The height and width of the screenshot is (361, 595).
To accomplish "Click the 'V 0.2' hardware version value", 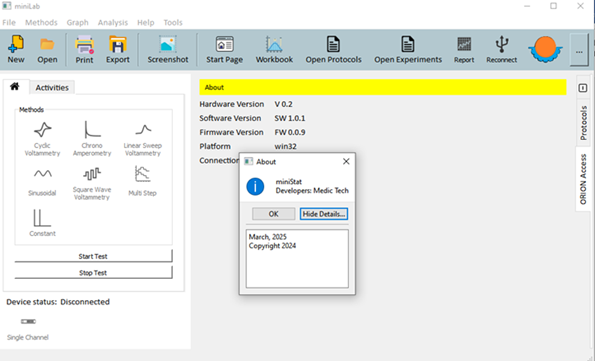I will [x=283, y=104].
